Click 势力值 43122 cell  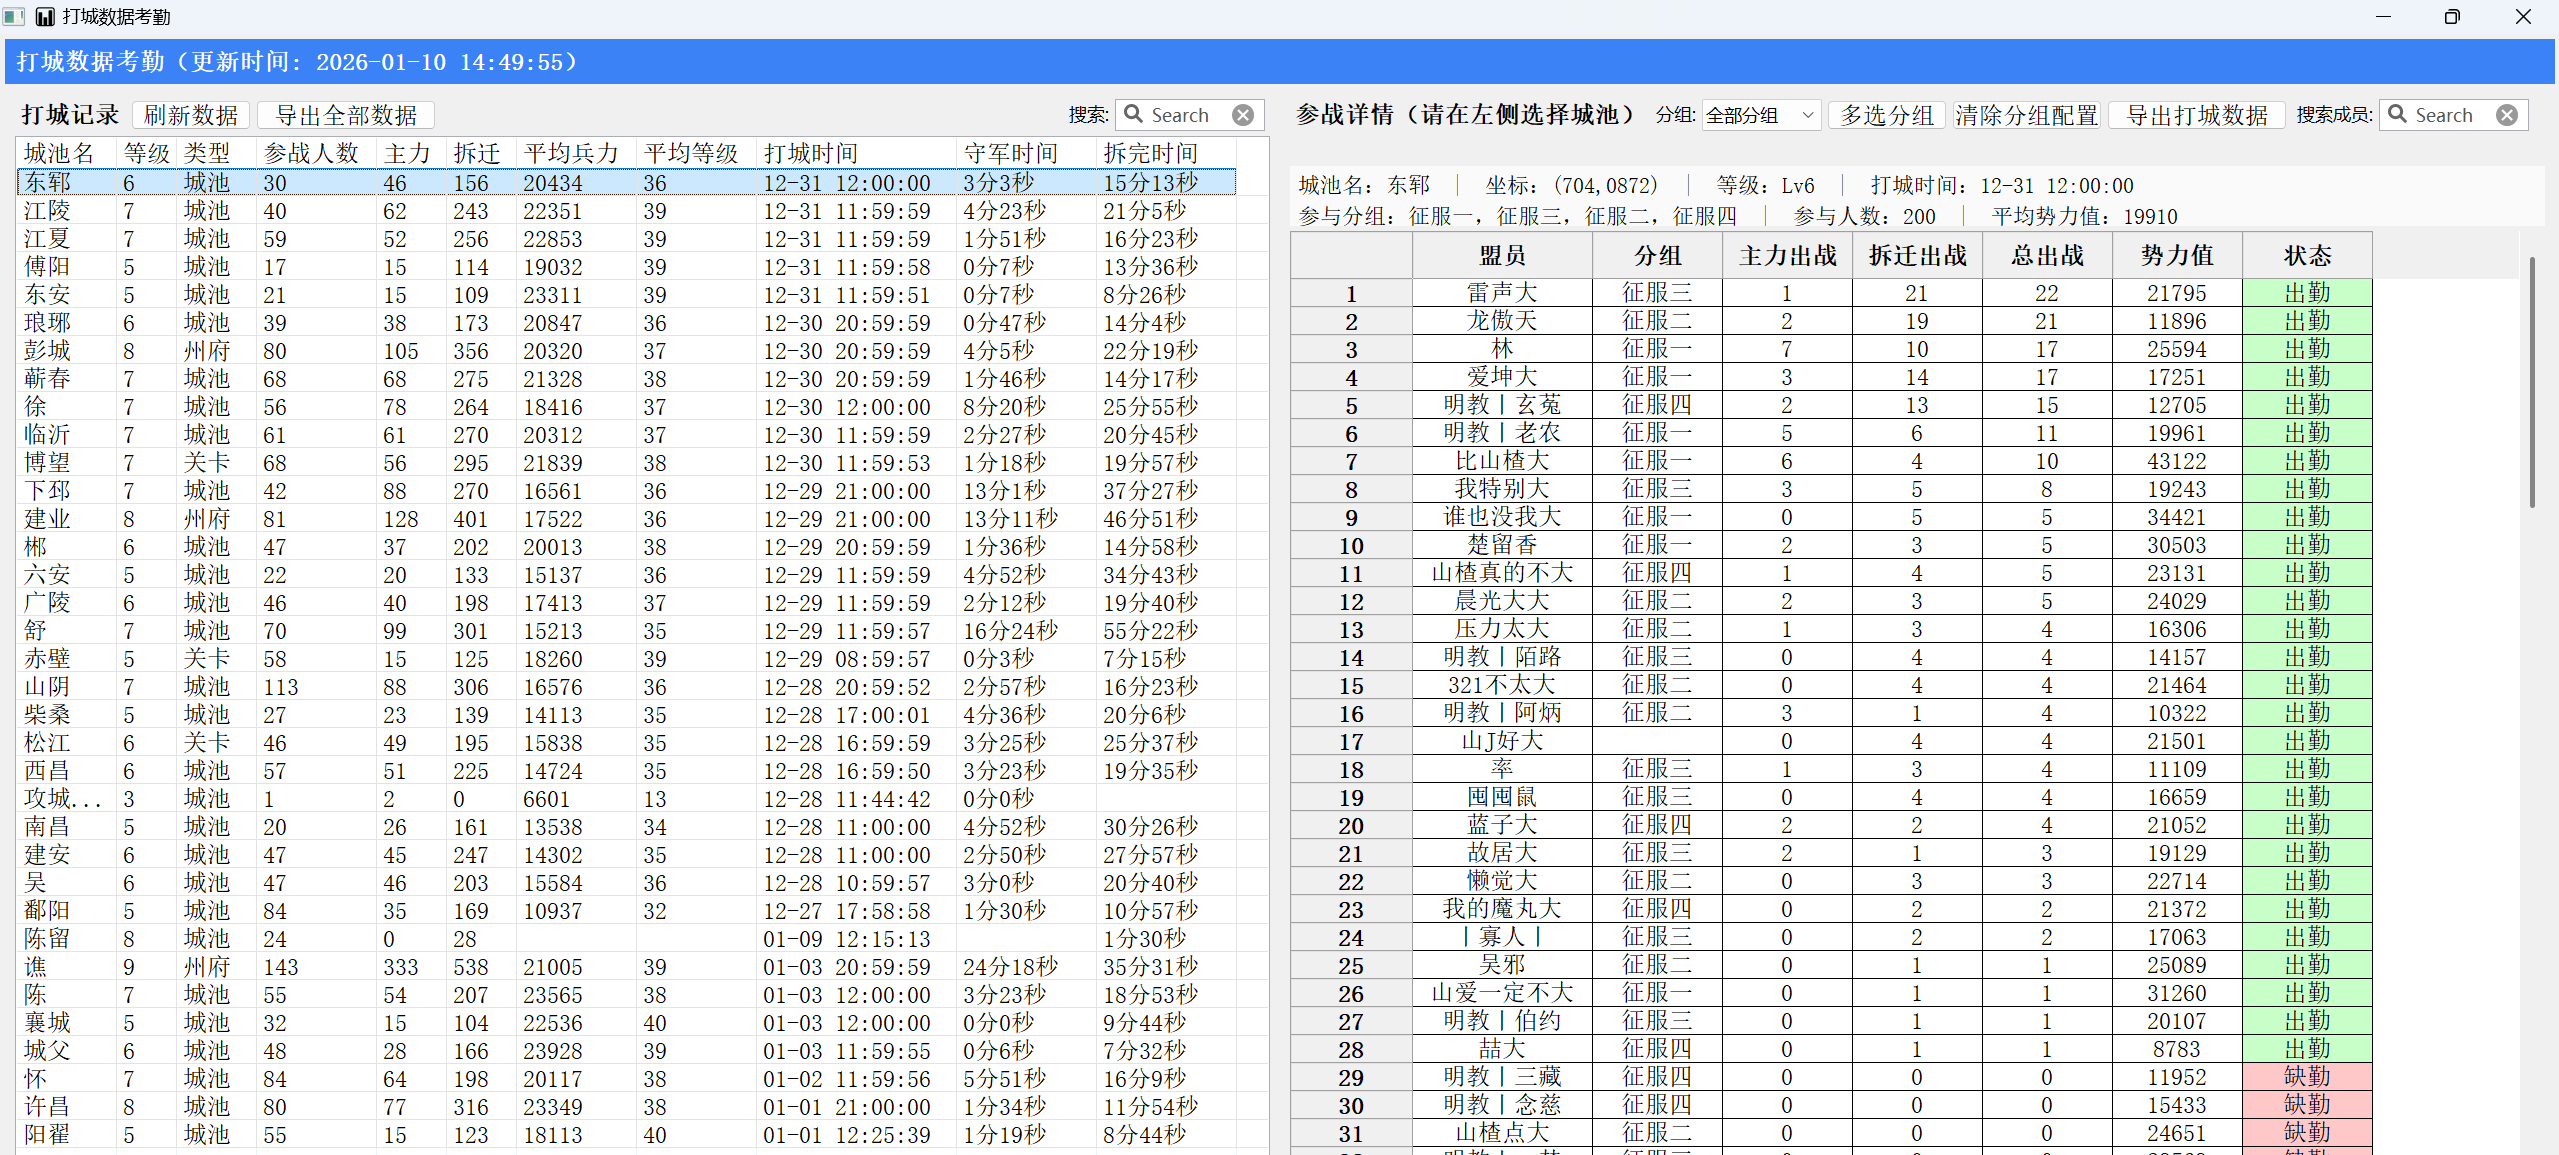click(x=2177, y=461)
